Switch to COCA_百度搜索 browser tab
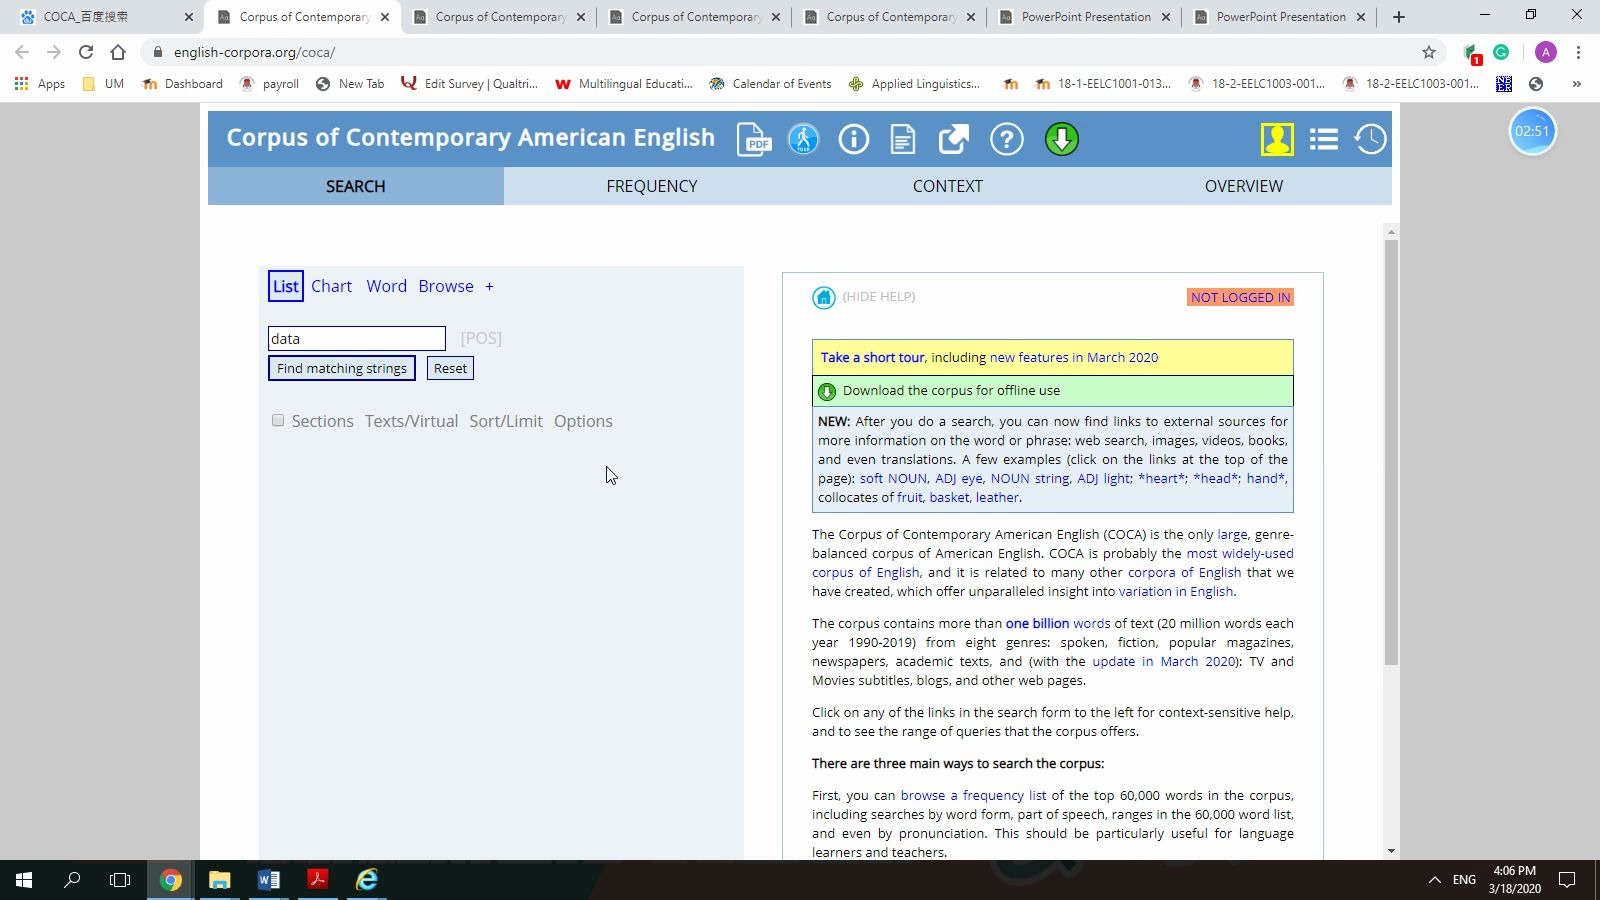 pyautogui.click(x=105, y=17)
